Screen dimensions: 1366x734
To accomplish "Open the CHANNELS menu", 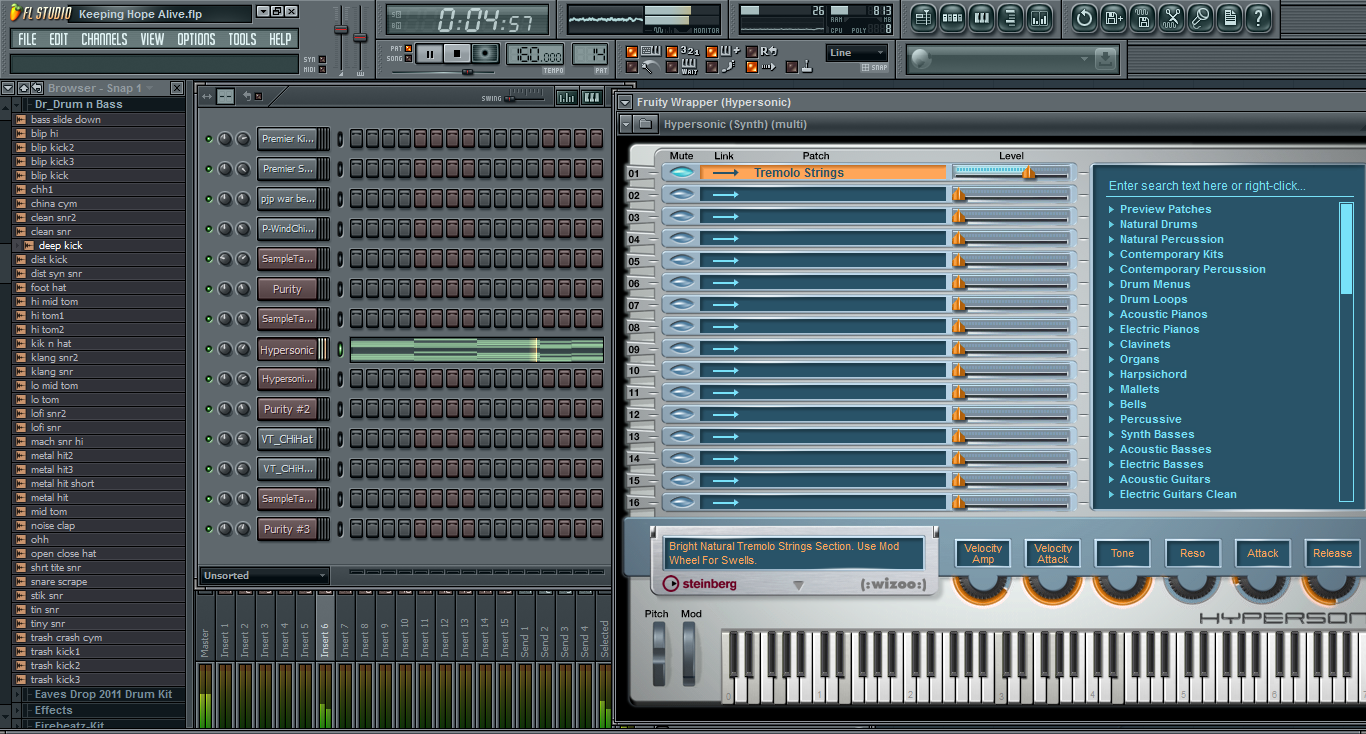I will (x=104, y=39).
